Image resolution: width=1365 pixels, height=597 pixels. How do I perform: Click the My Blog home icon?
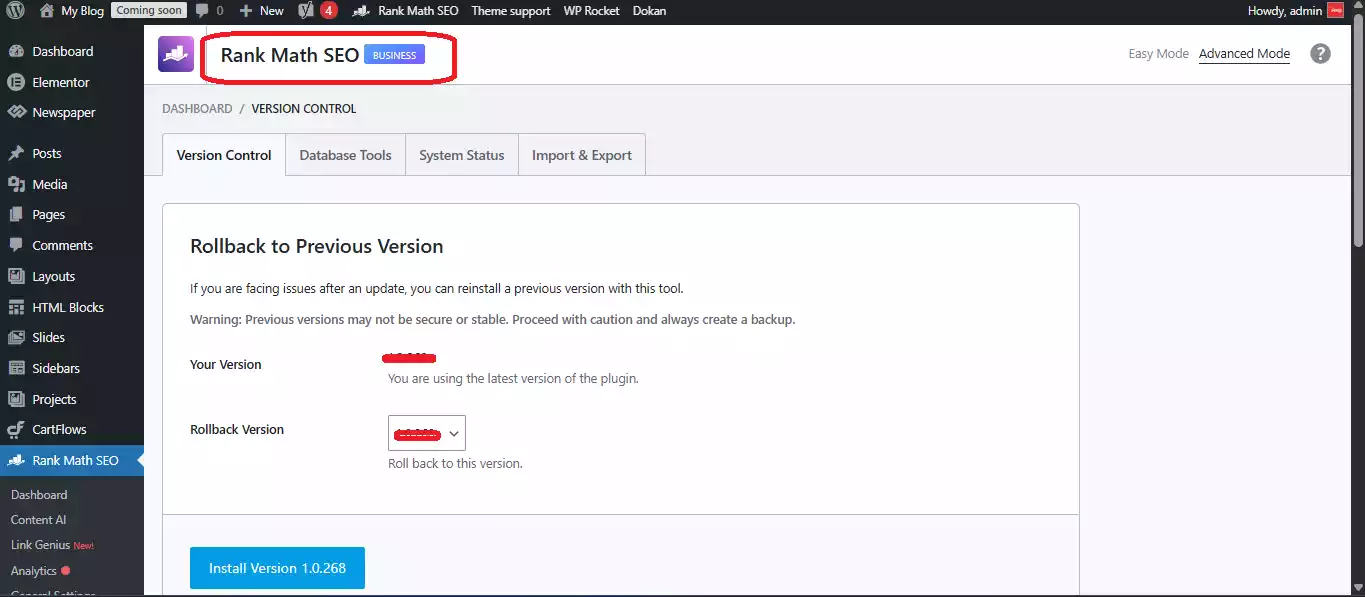coord(47,11)
